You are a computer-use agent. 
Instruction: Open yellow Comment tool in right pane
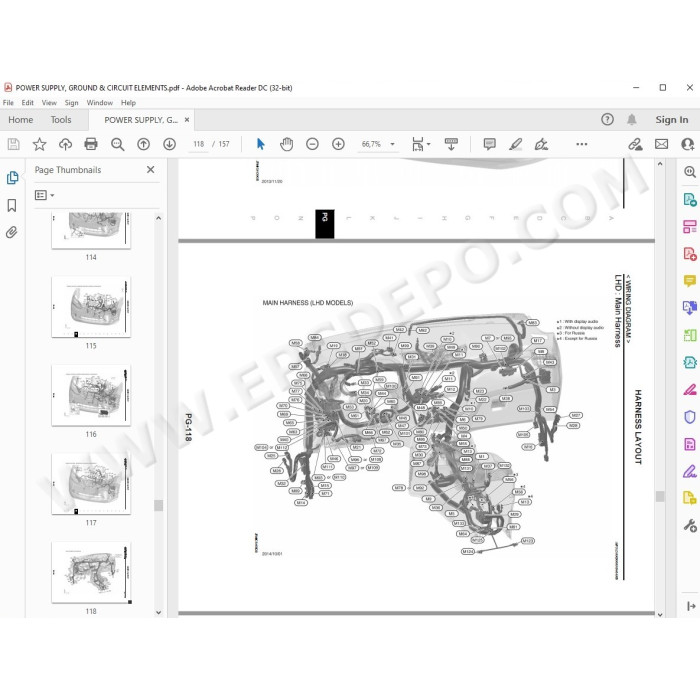click(690, 281)
